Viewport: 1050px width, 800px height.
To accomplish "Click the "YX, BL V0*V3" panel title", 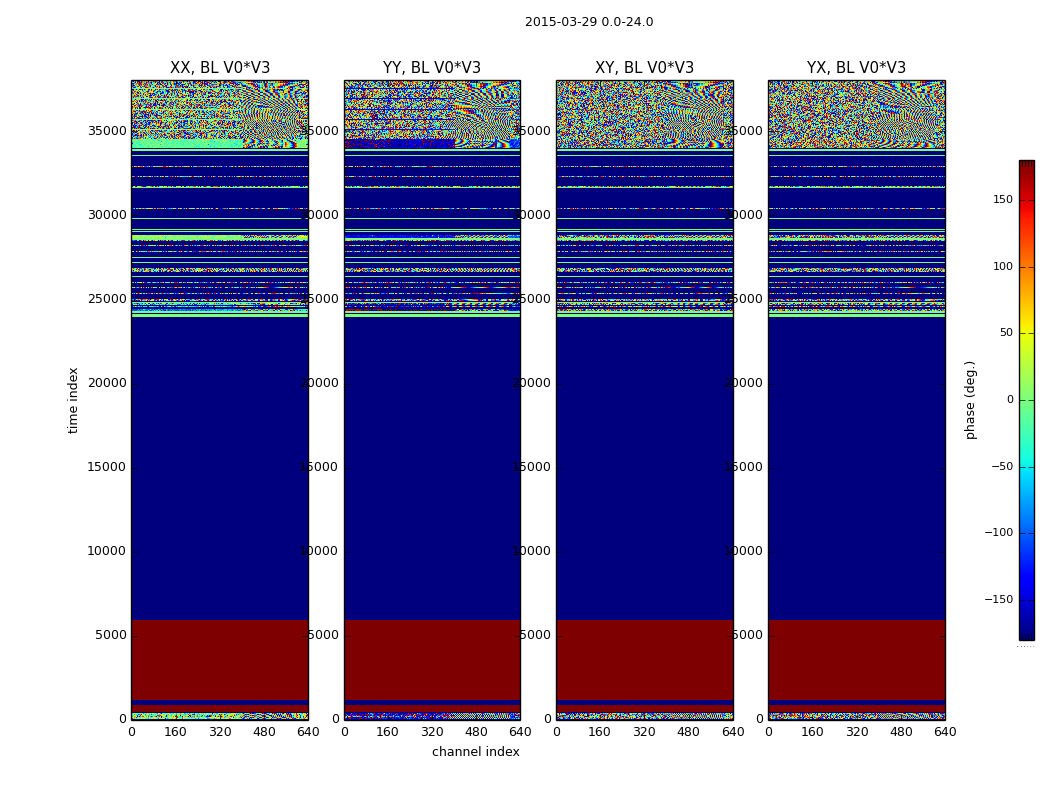I will (856, 68).
